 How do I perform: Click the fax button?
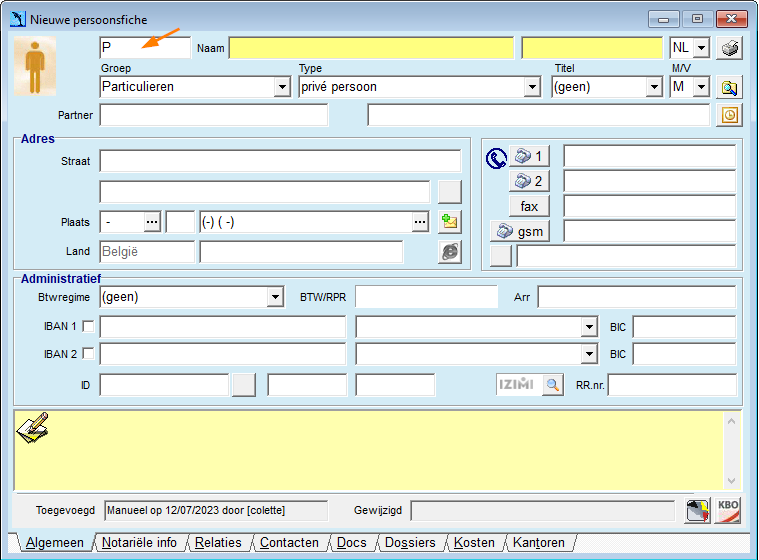529,206
